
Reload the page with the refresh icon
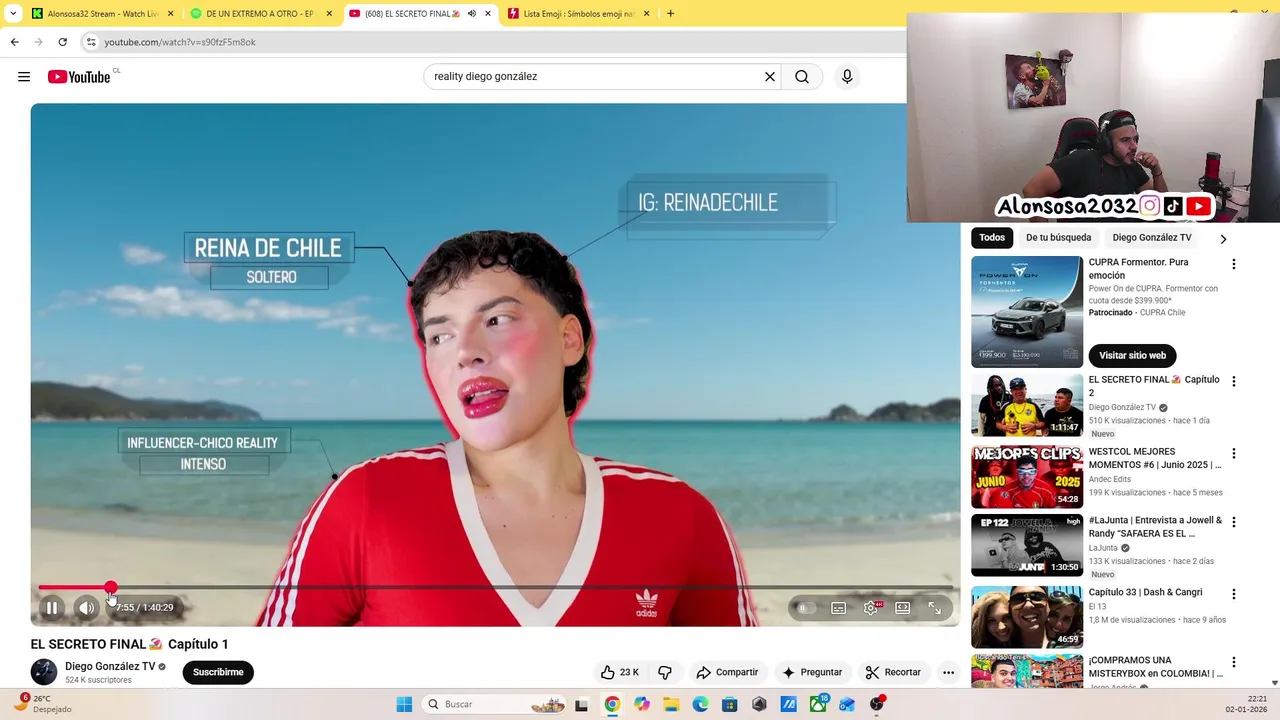62,42
